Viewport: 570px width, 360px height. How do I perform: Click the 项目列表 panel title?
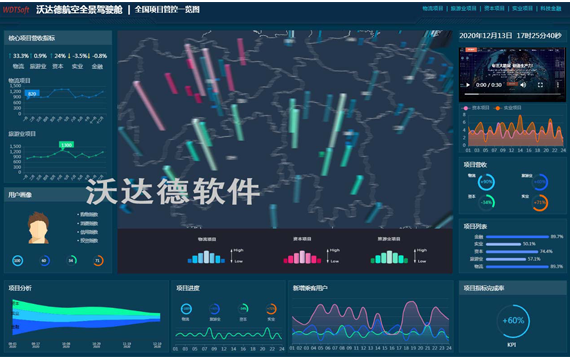475,227
